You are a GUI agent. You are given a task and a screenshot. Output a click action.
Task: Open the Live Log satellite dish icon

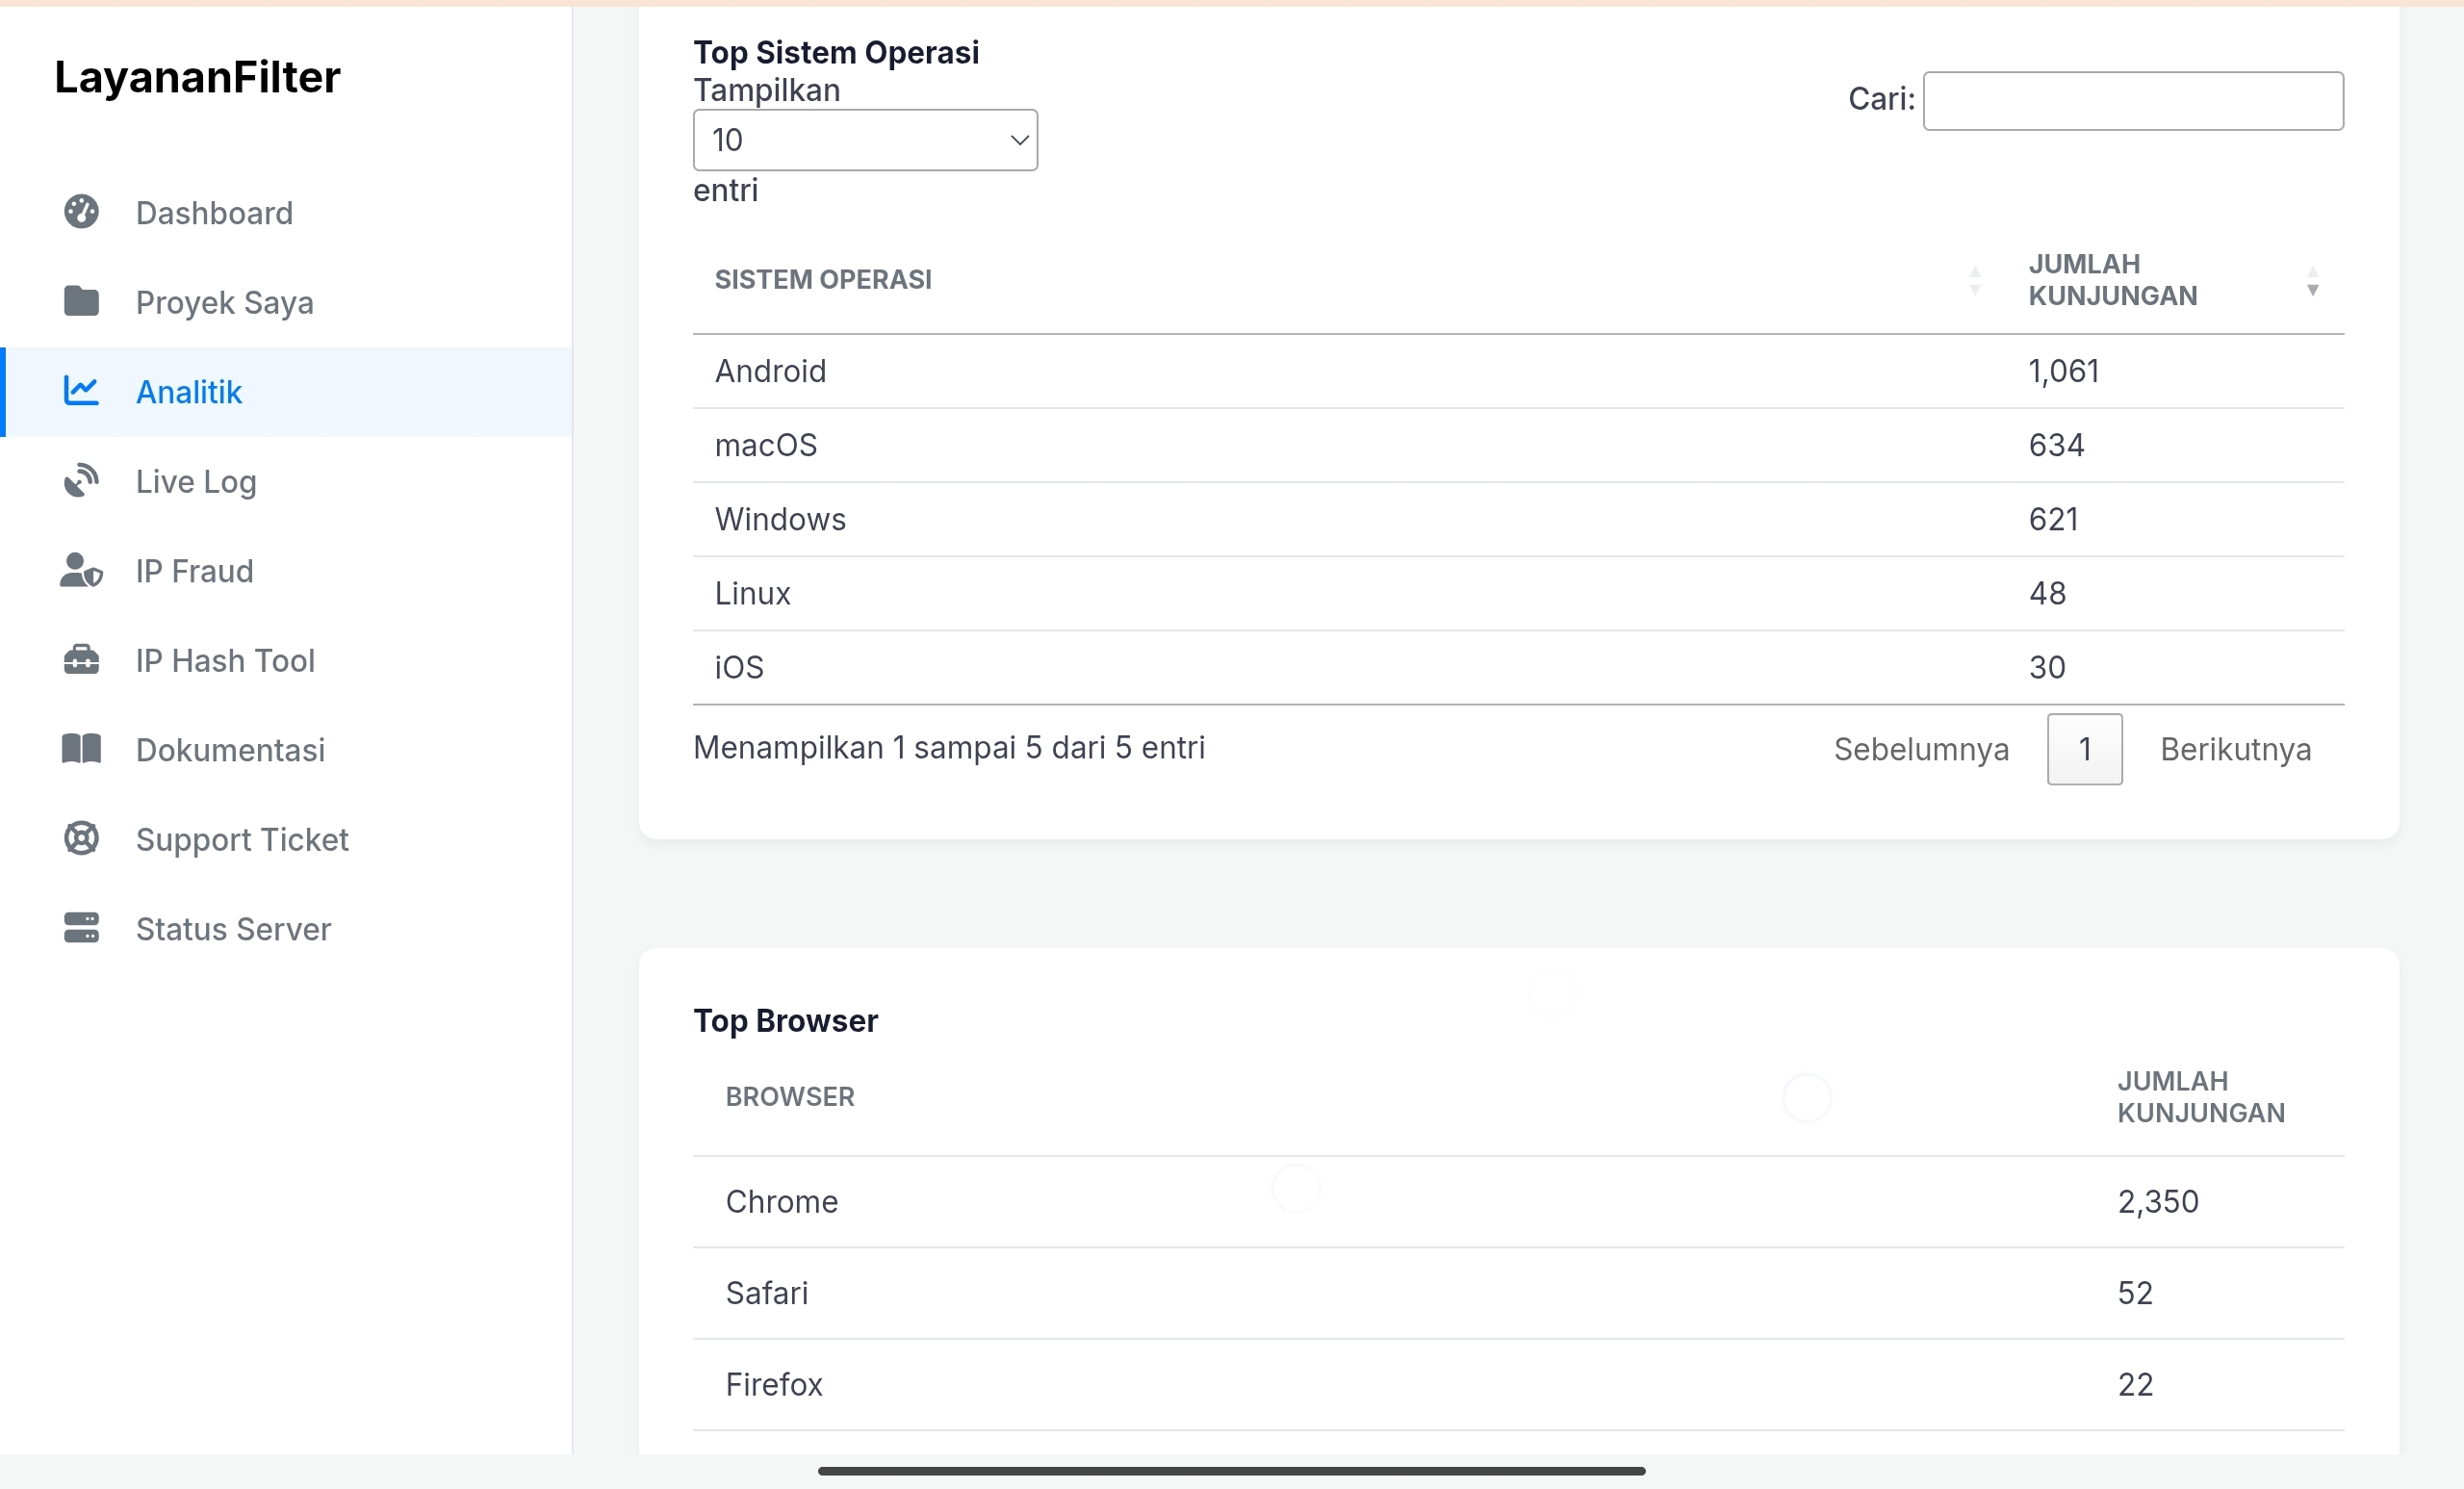tap(81, 481)
